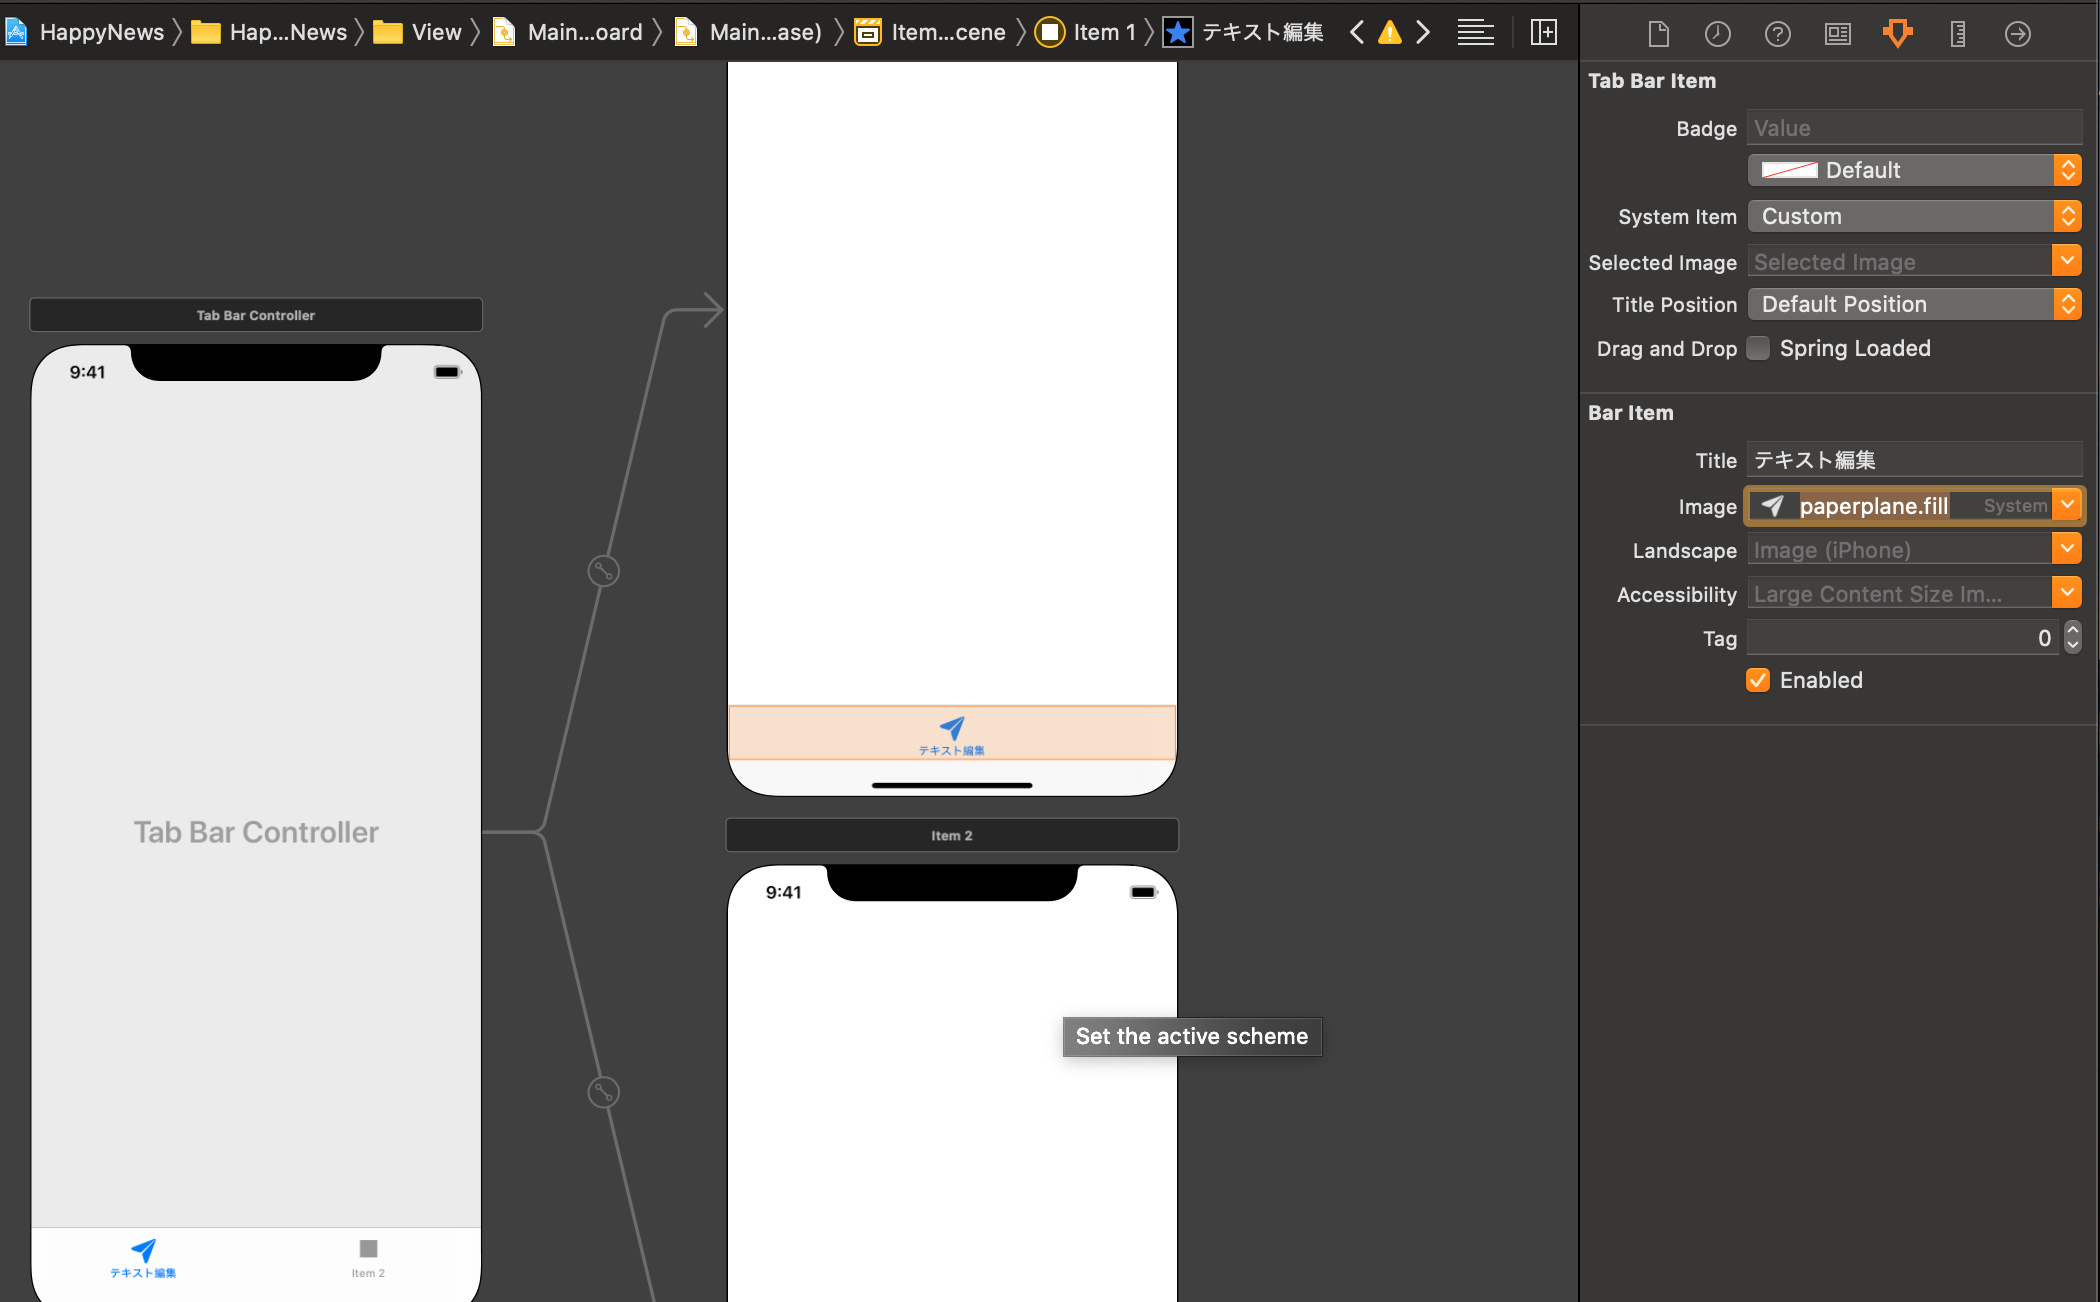Uncheck the Enabled checkbox

coord(1758,680)
